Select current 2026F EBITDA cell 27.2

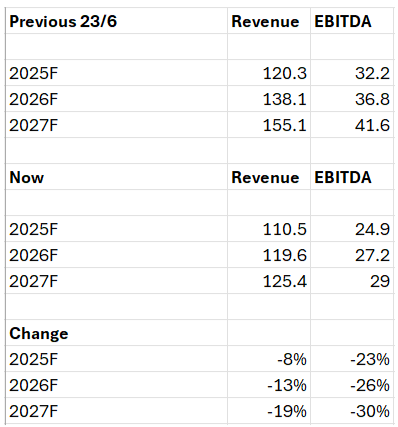(x=352, y=255)
